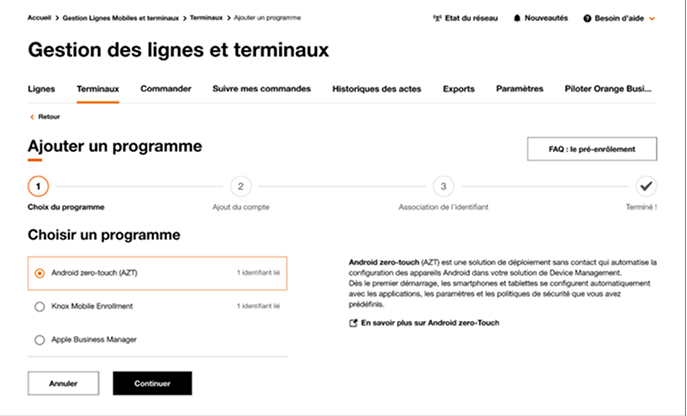Click the step 2 circle Ajout du compte
This screenshot has height=416, width=687.
(240, 186)
